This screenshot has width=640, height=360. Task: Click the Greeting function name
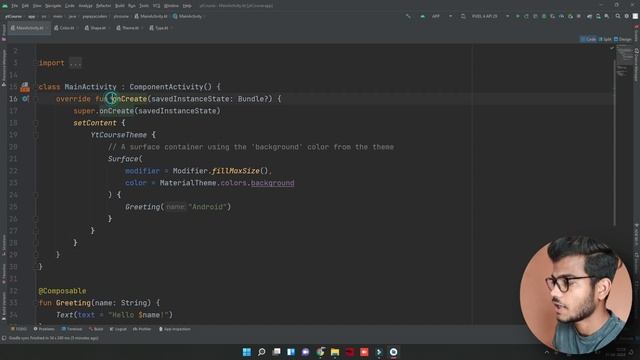point(73,303)
